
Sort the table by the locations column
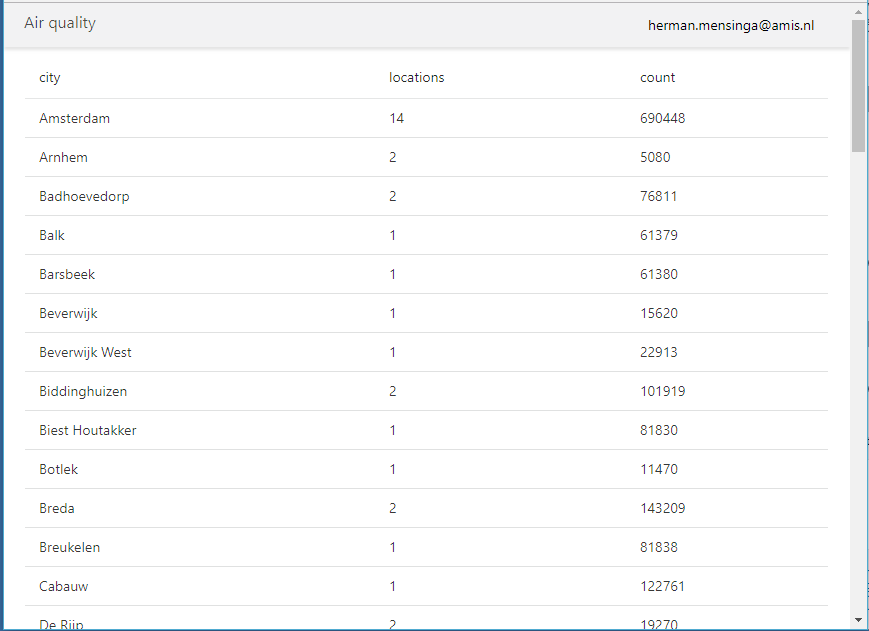coord(416,77)
